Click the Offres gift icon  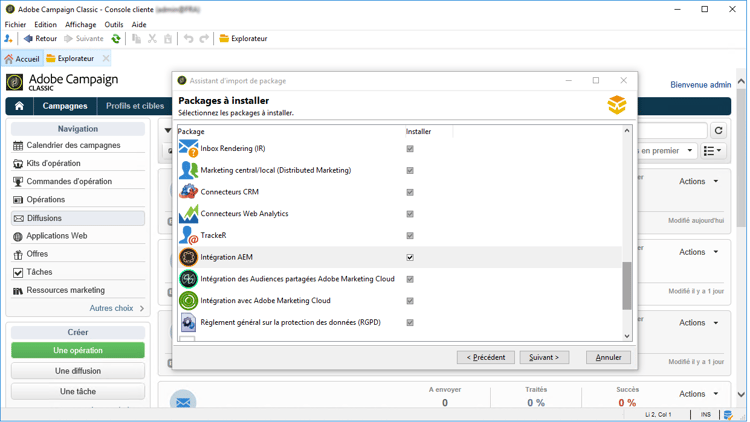click(18, 255)
